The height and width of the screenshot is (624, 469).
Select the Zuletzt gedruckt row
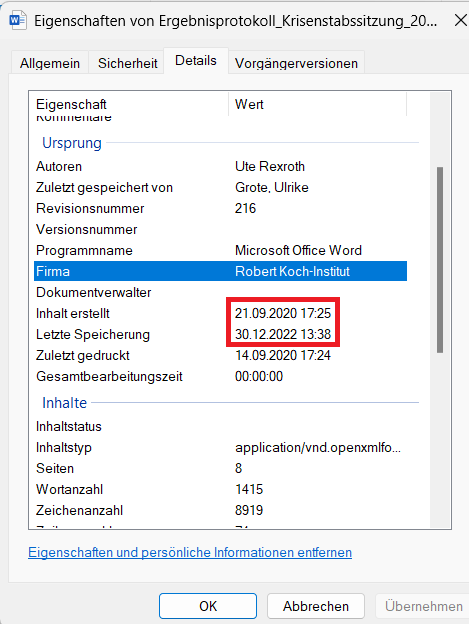point(220,355)
